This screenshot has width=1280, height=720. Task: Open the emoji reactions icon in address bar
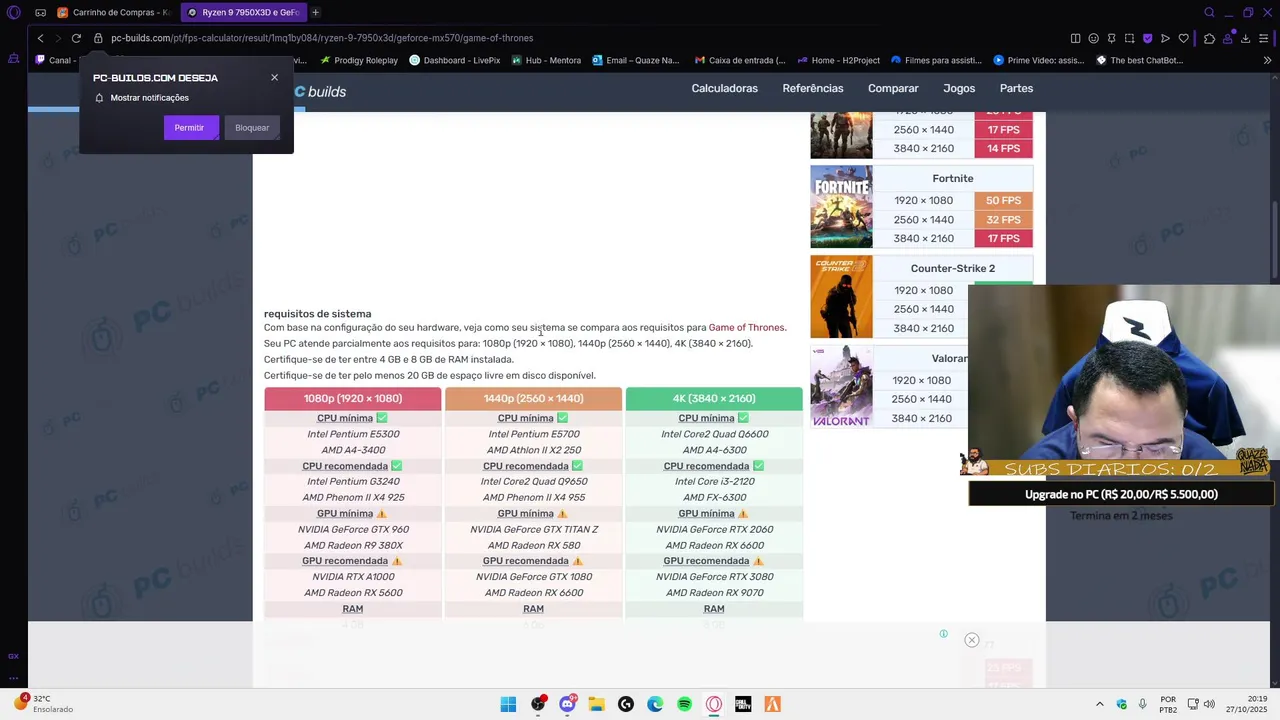(1093, 38)
